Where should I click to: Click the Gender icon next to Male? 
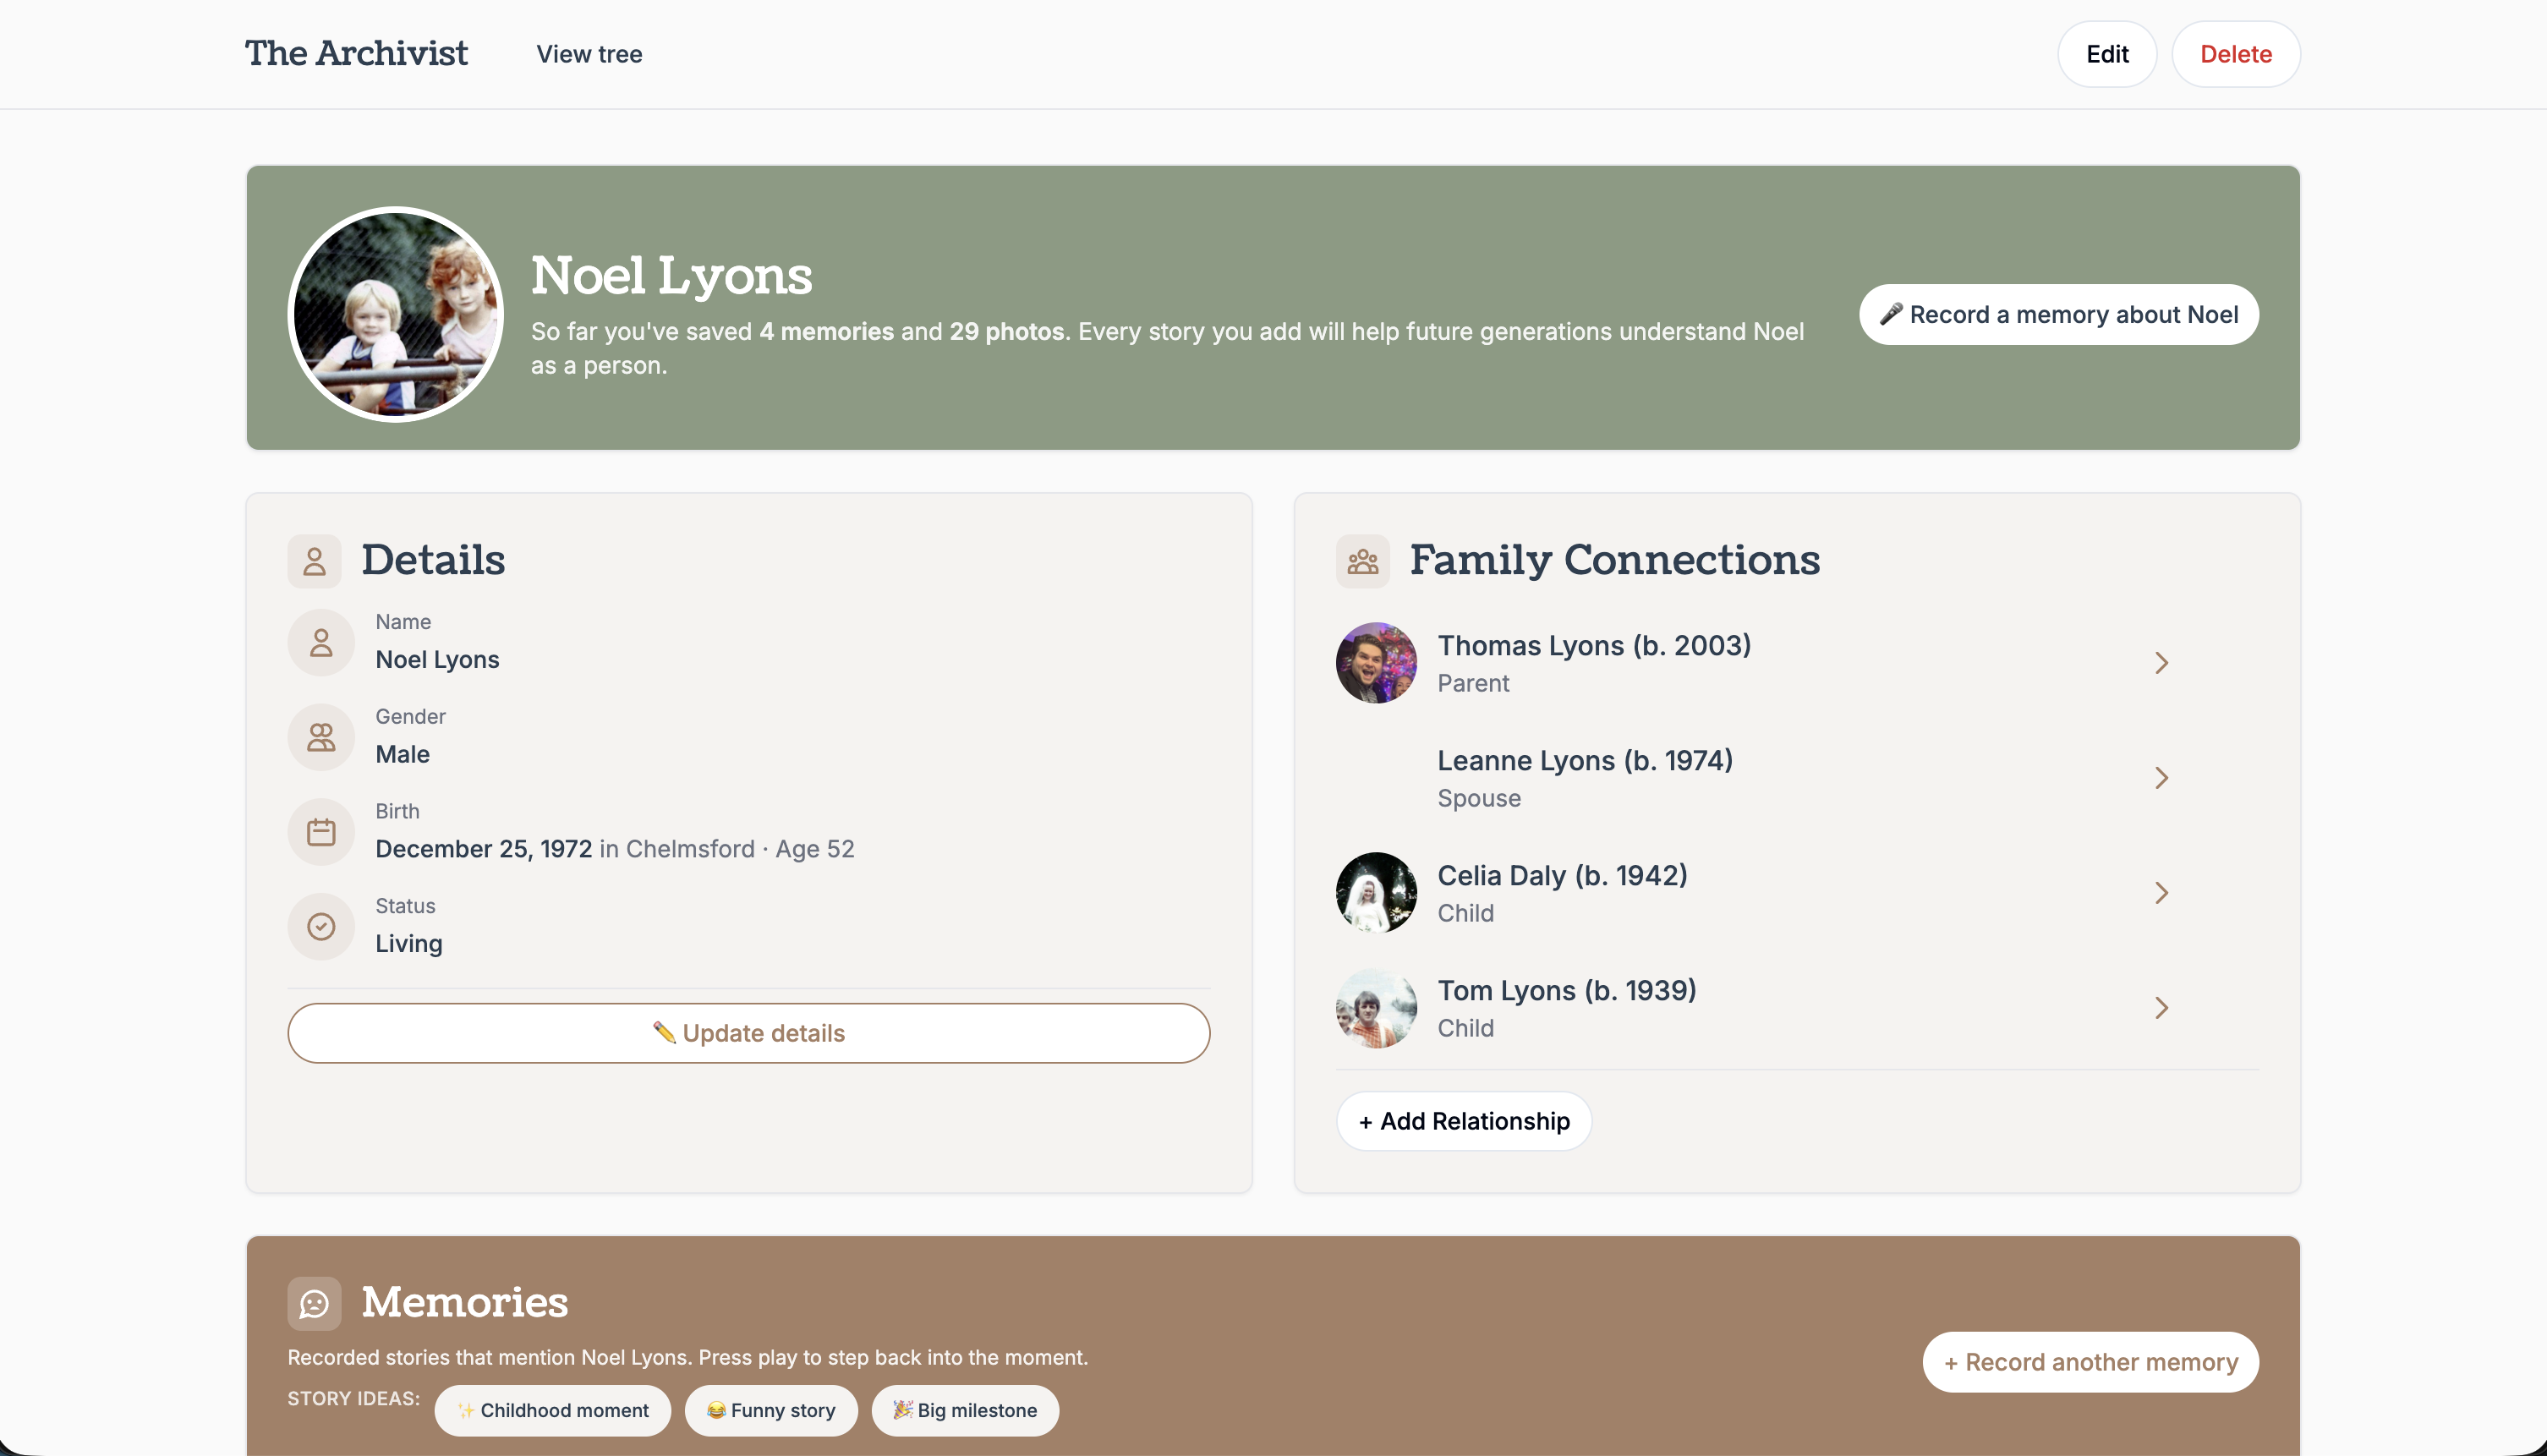click(x=320, y=736)
